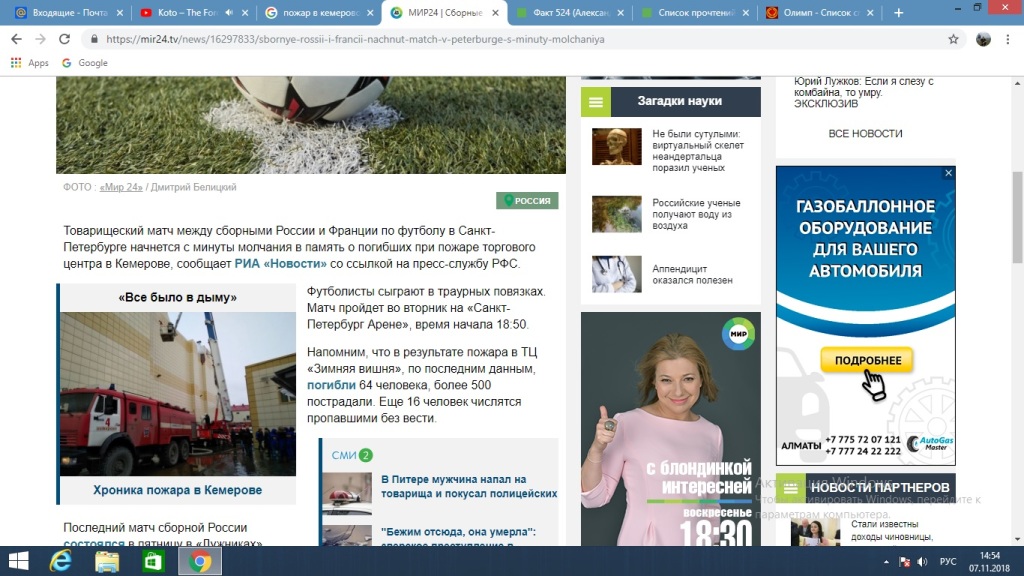Open Загадки науки section header

[x=679, y=101]
